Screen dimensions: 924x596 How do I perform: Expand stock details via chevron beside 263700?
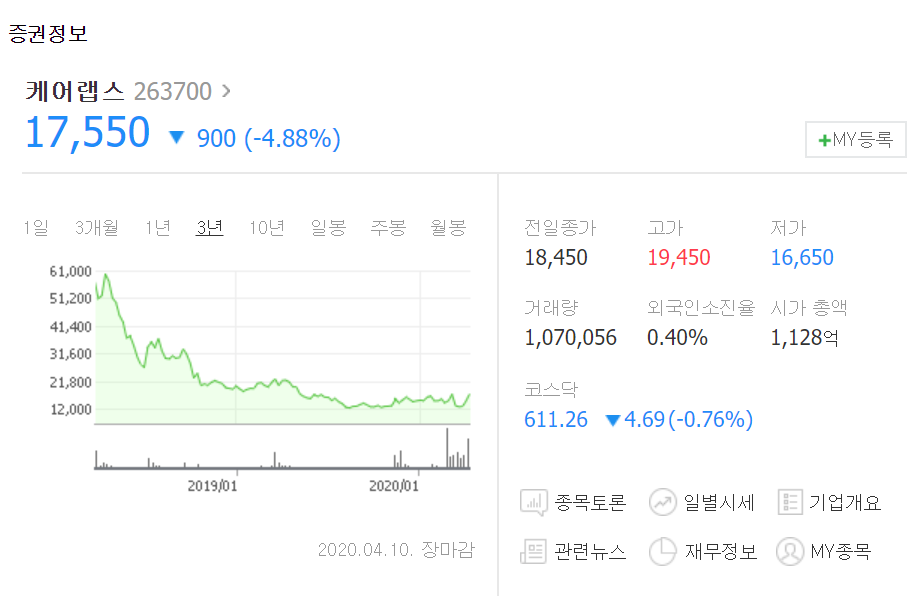(225, 89)
